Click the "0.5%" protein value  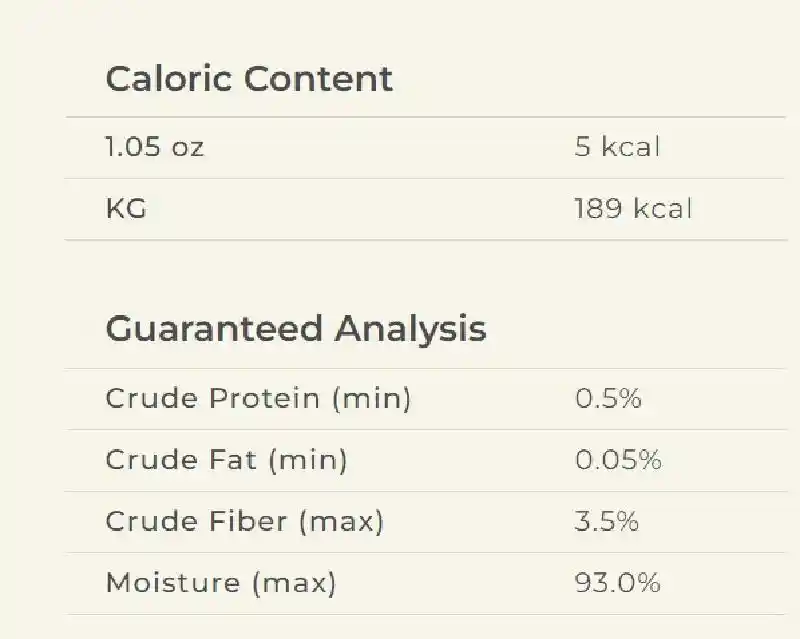(608, 399)
